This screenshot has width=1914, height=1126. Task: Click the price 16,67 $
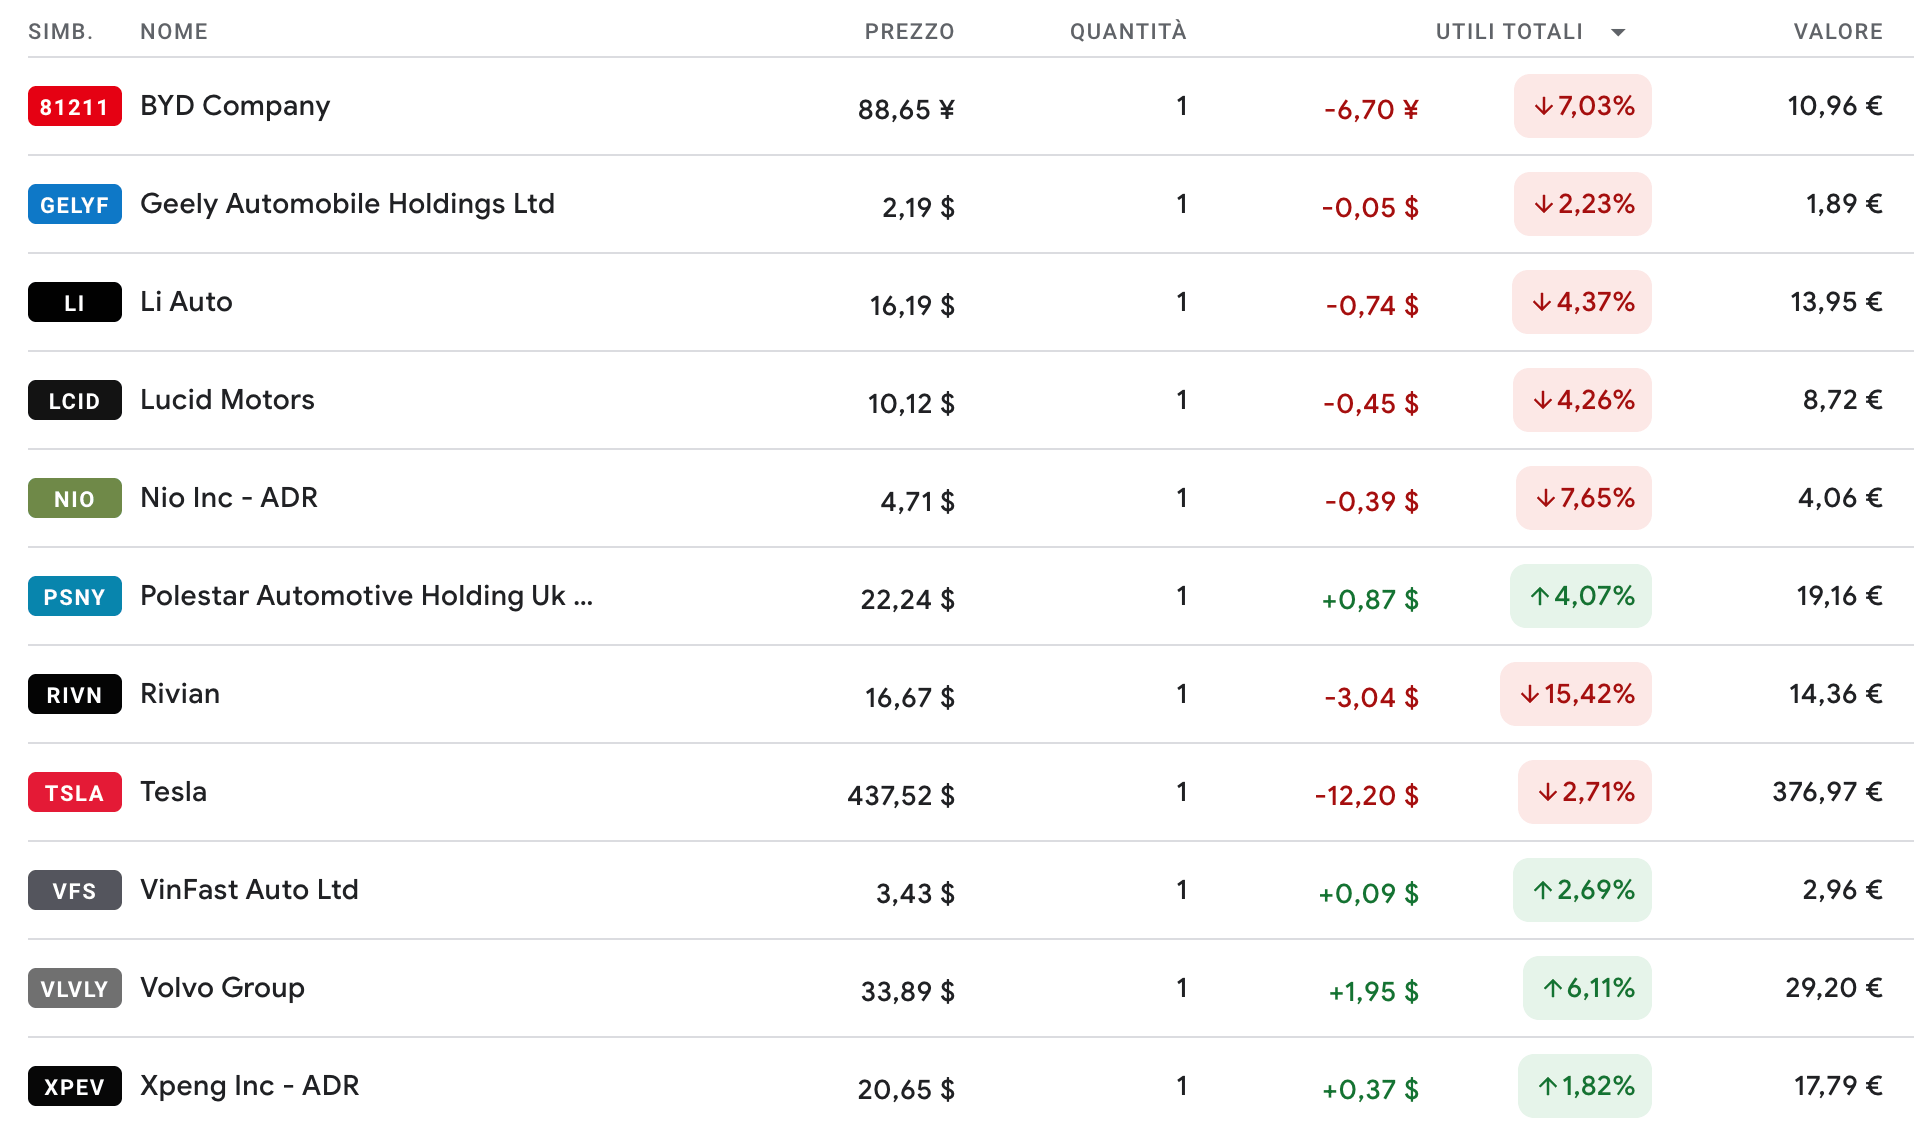[x=910, y=697]
